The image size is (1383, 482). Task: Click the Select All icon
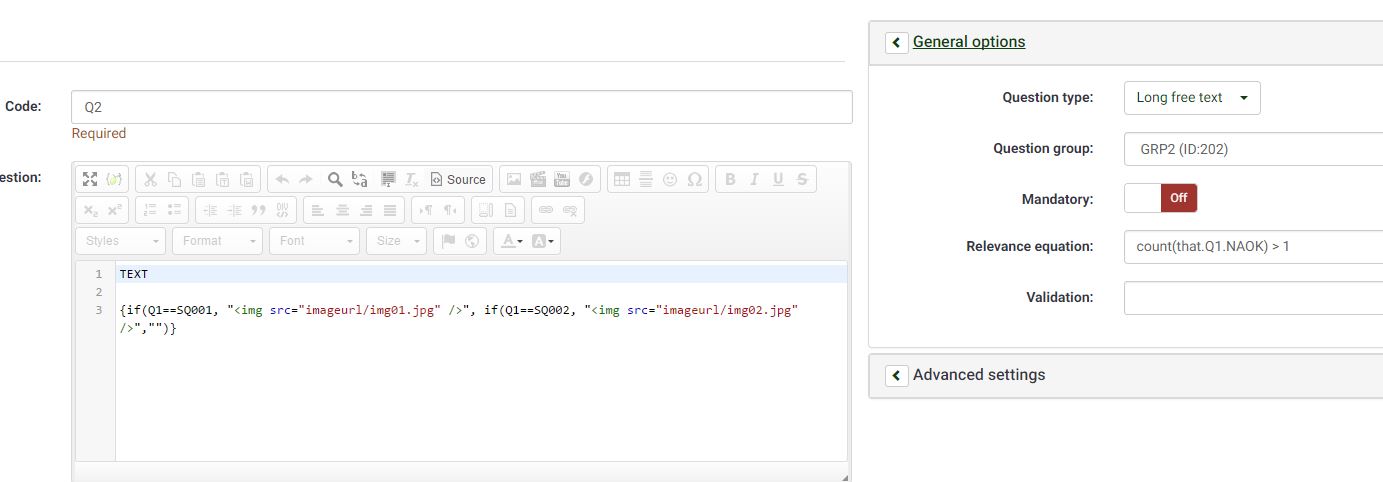point(388,179)
